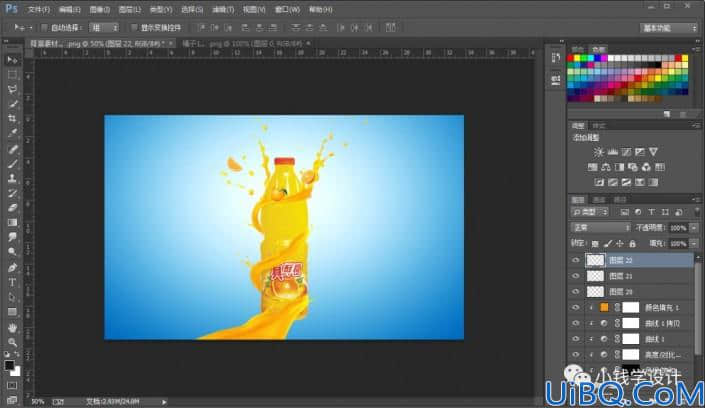Viewport: 705px width, 408px height.
Task: Open the 基本功能 workspace dropdown
Action: coord(669,28)
